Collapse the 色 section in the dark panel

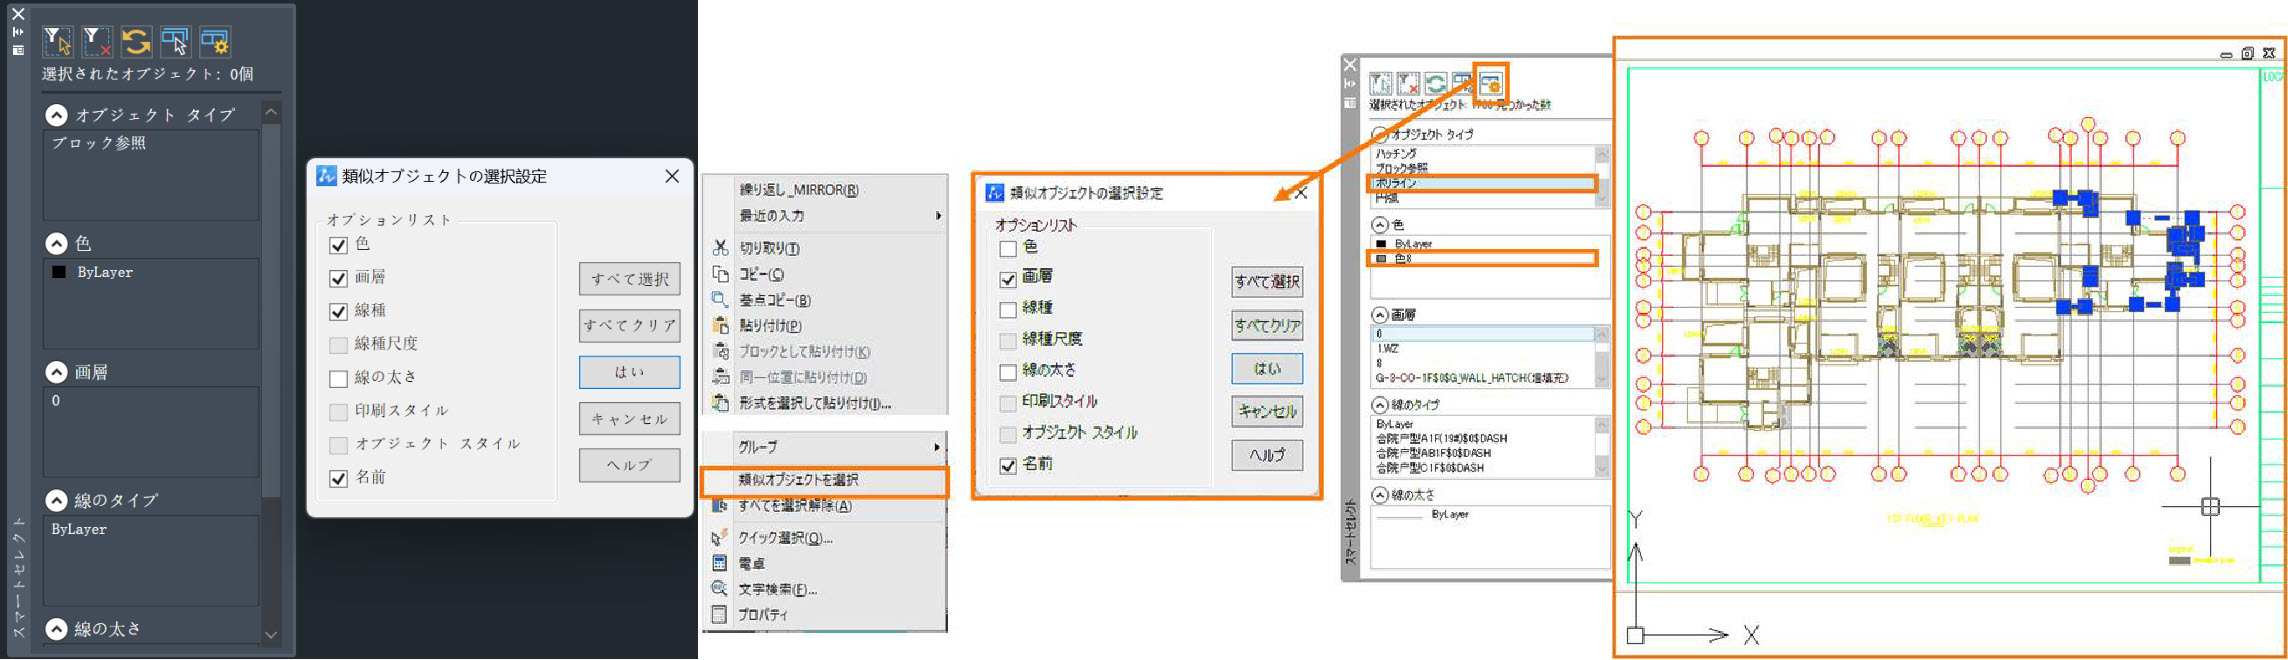coord(57,243)
